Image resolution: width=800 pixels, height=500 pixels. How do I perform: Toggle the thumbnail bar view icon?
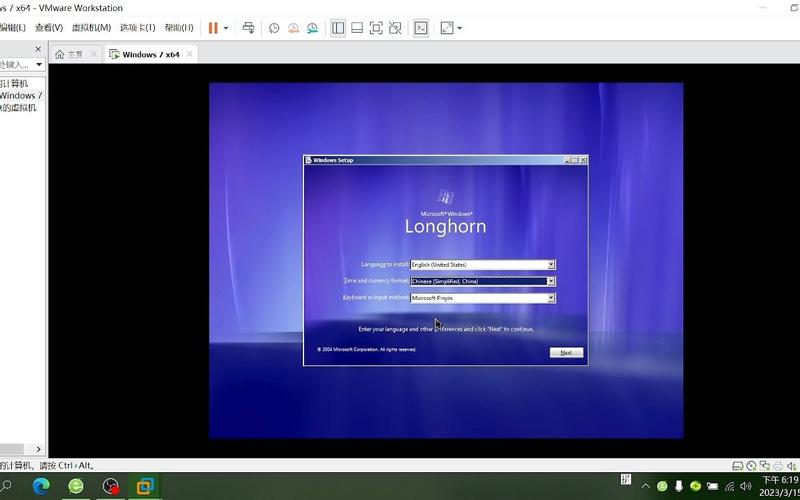point(357,28)
